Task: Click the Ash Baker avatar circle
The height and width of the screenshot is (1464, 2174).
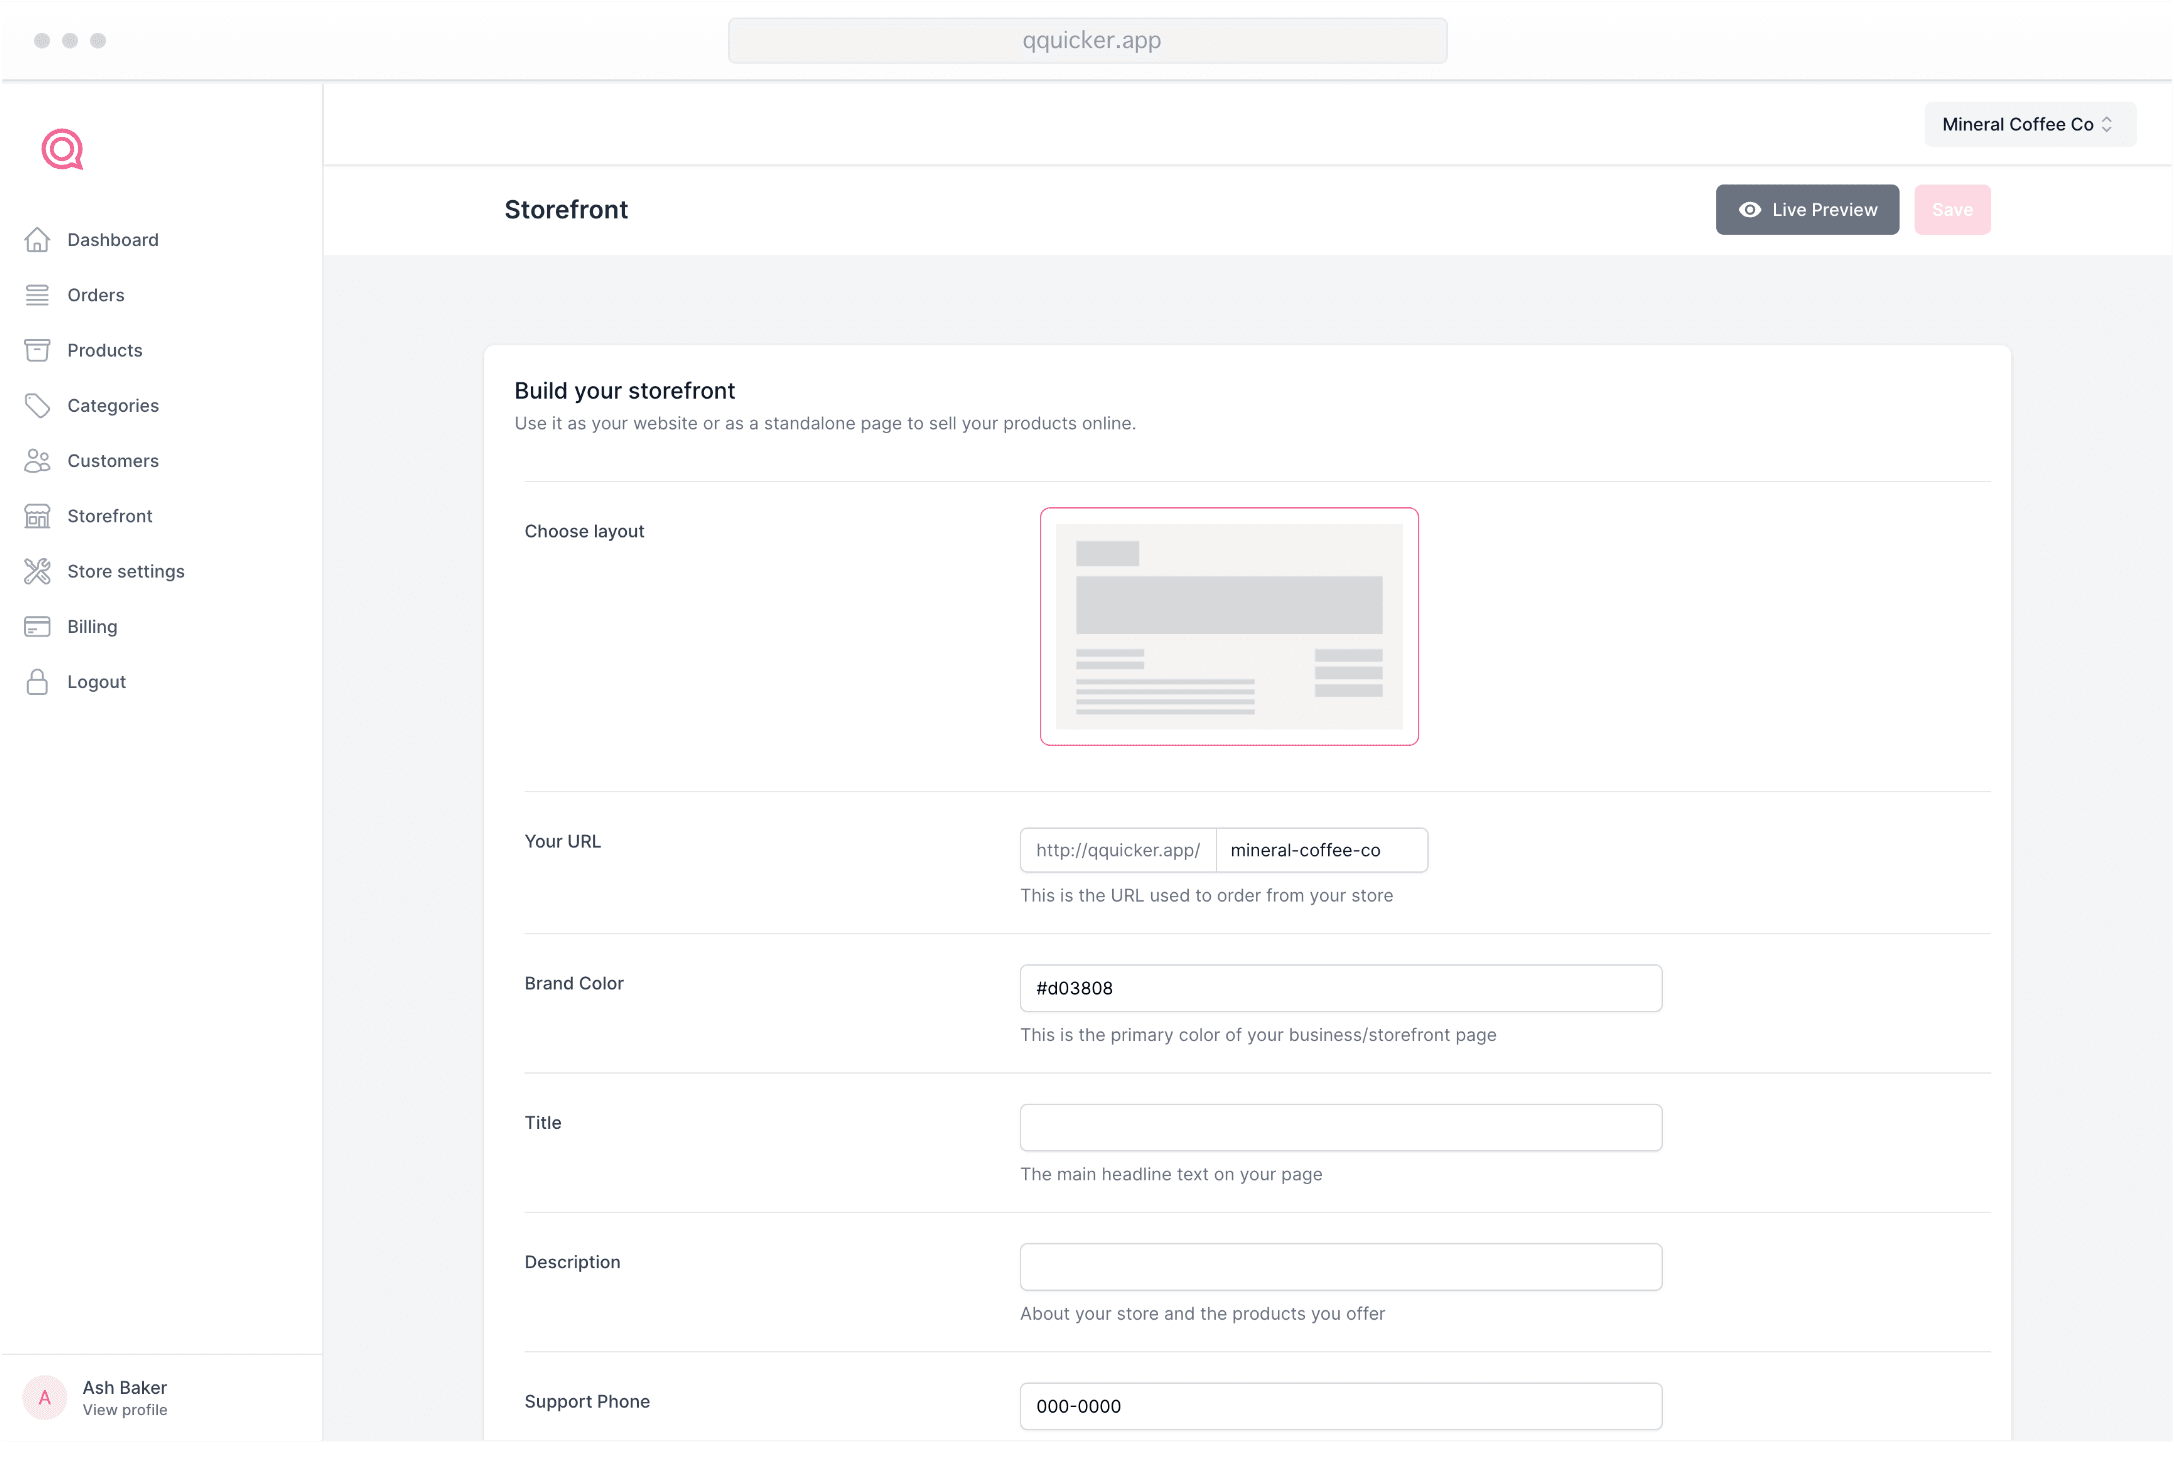Action: 44,1397
